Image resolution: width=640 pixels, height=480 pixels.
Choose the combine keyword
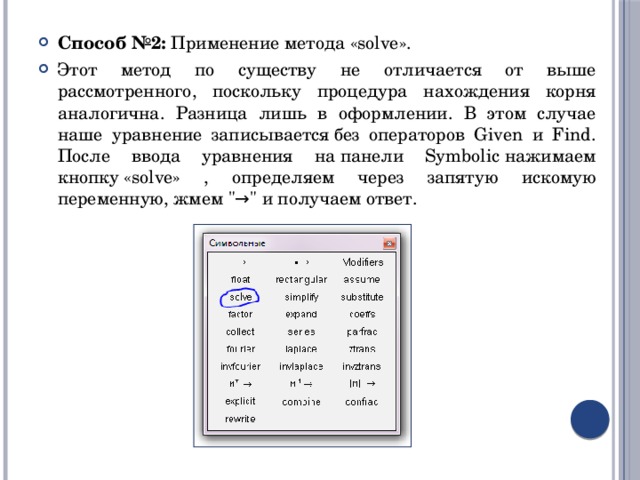pyautogui.click(x=301, y=402)
